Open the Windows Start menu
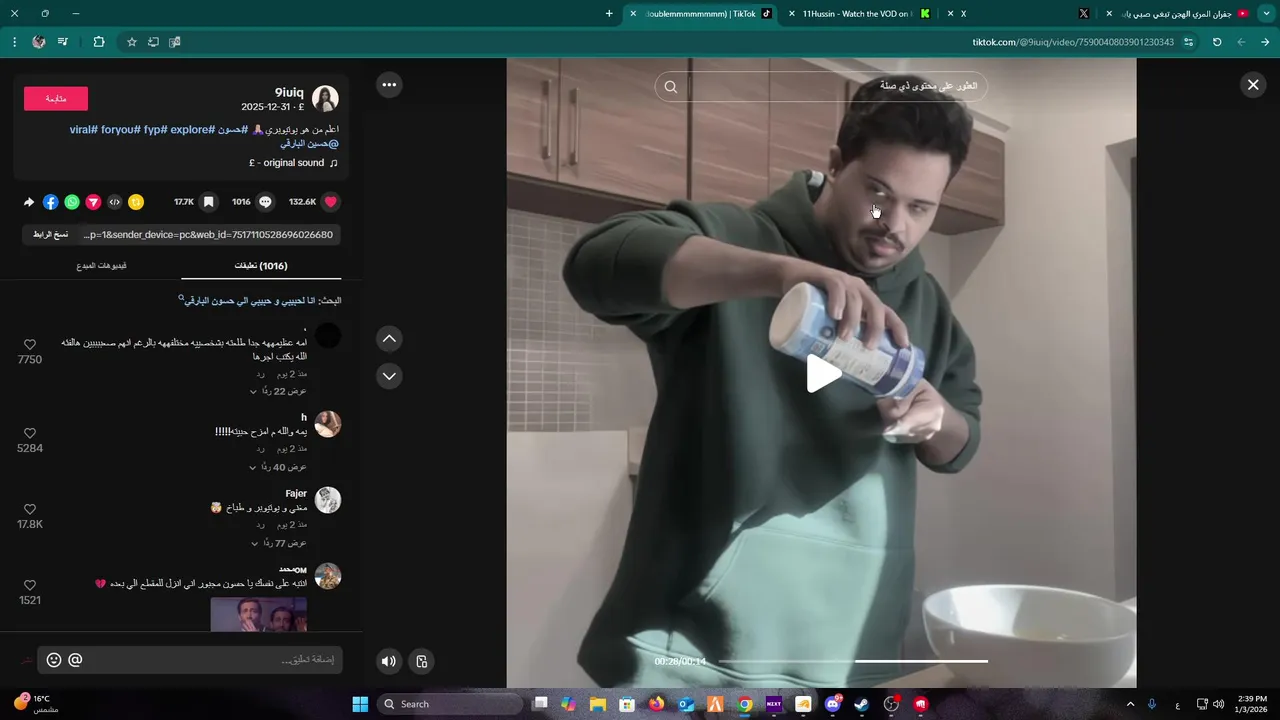This screenshot has height=720, width=1280. click(x=360, y=704)
